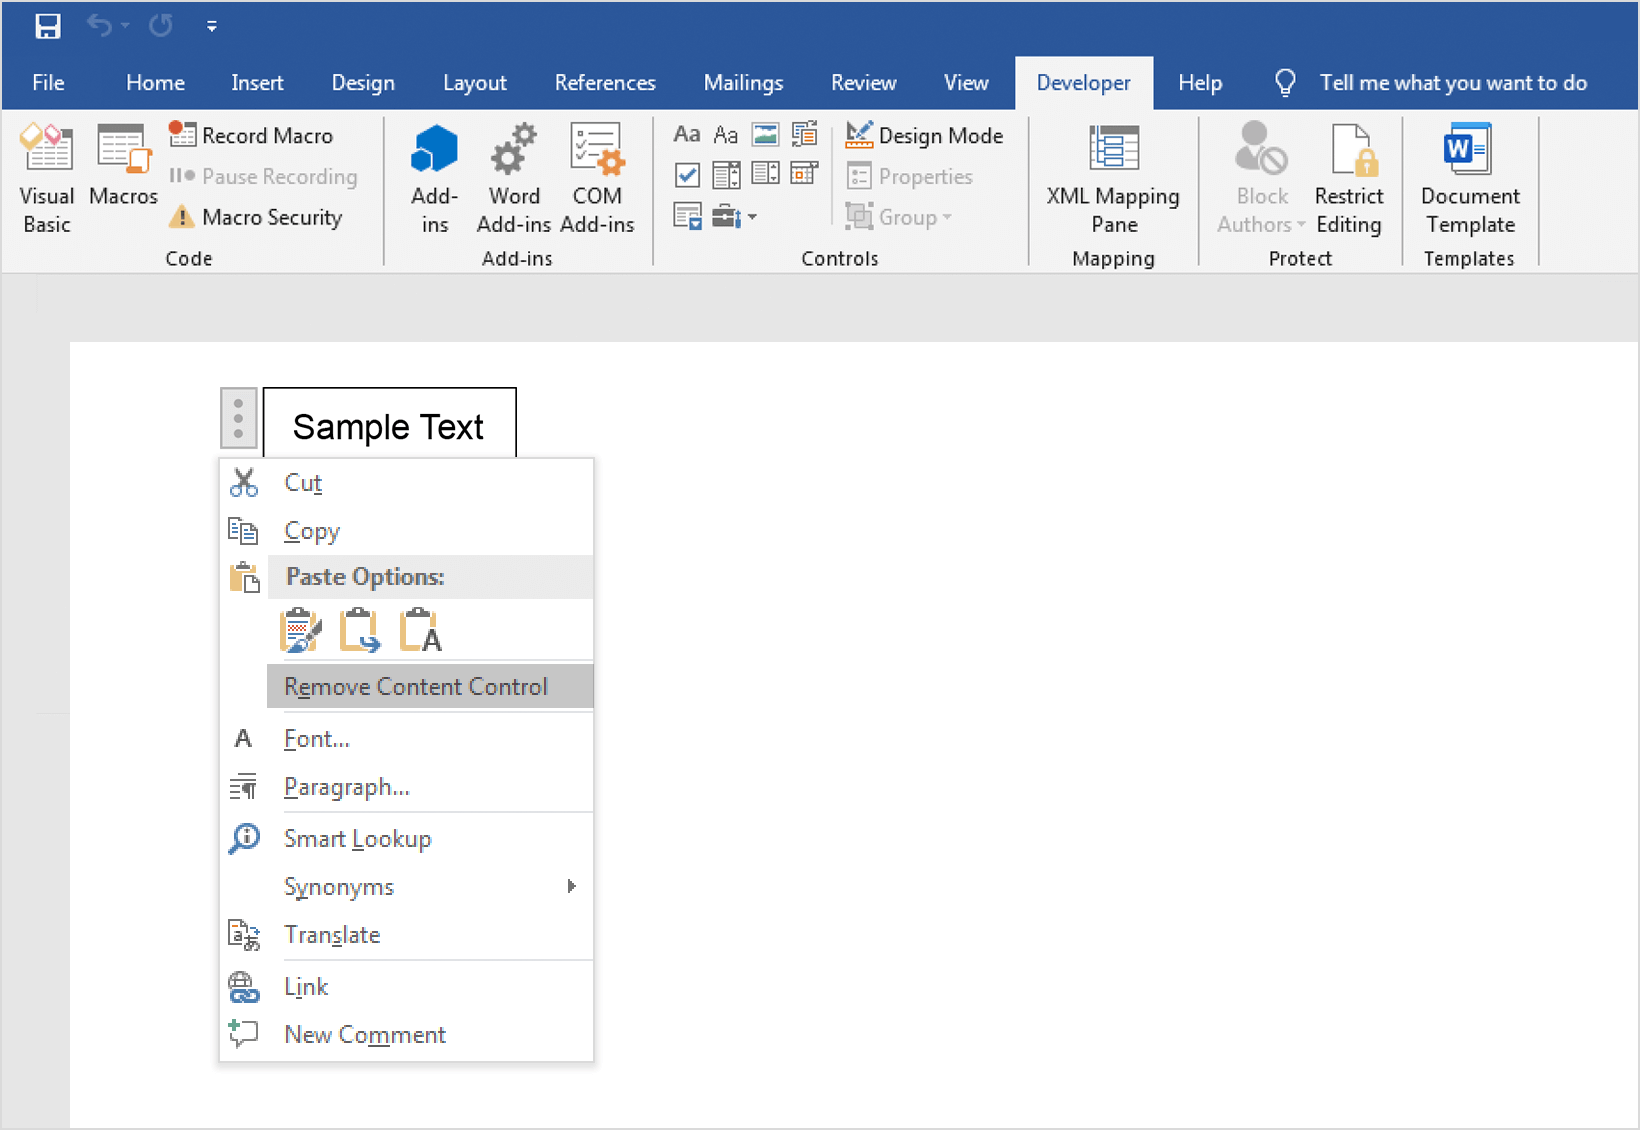The width and height of the screenshot is (1640, 1130).
Task: Insert Picture content control
Action: (766, 134)
